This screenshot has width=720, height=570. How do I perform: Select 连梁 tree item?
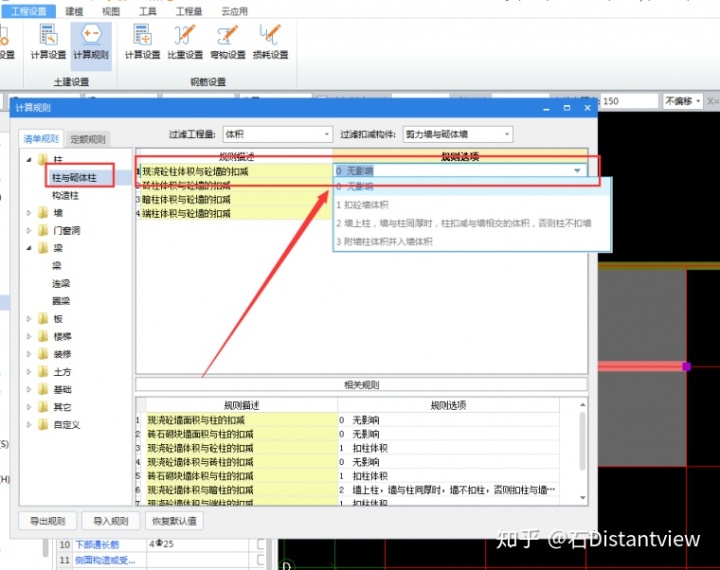61,283
